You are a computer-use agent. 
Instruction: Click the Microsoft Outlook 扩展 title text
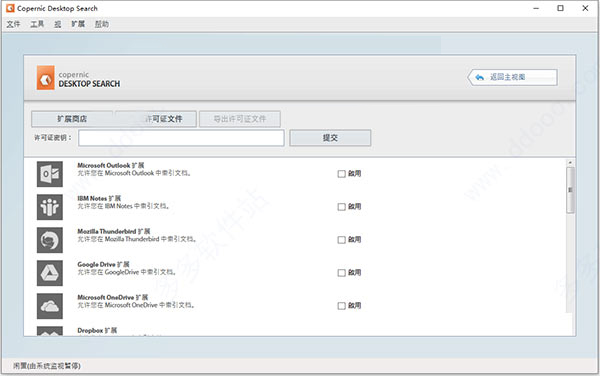[111, 165]
